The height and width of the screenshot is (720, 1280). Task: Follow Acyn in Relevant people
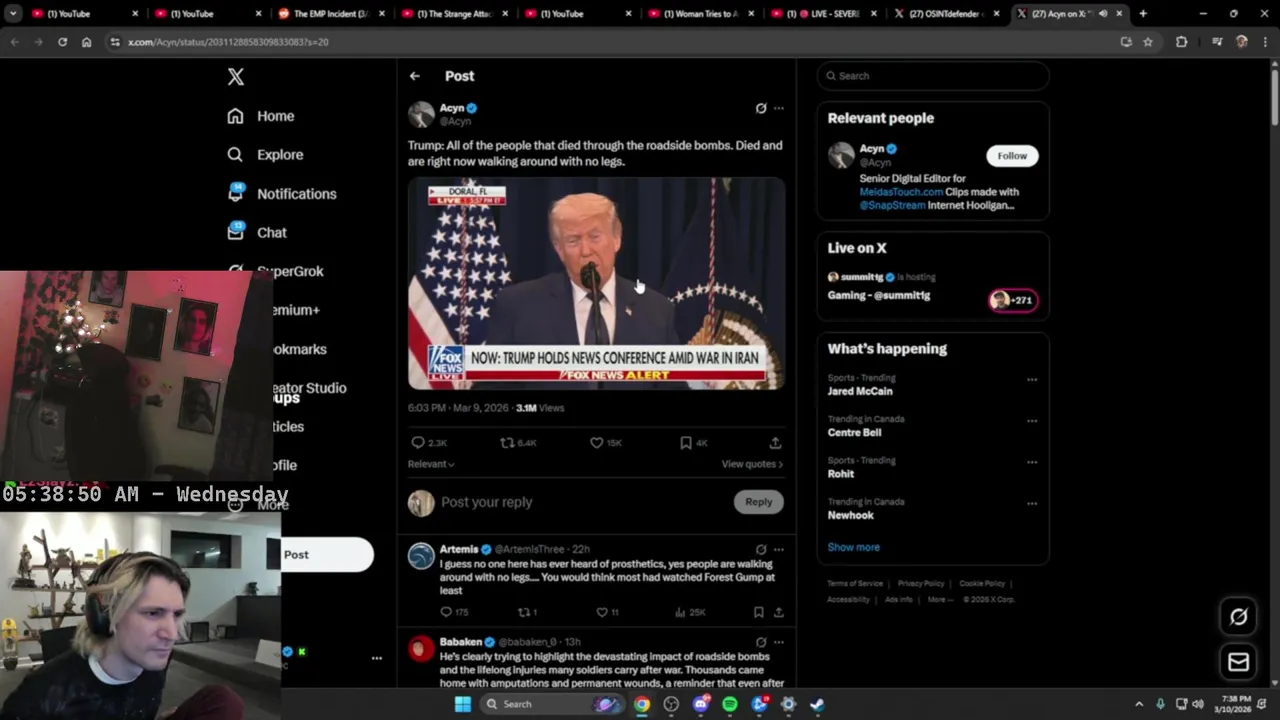click(x=1012, y=156)
